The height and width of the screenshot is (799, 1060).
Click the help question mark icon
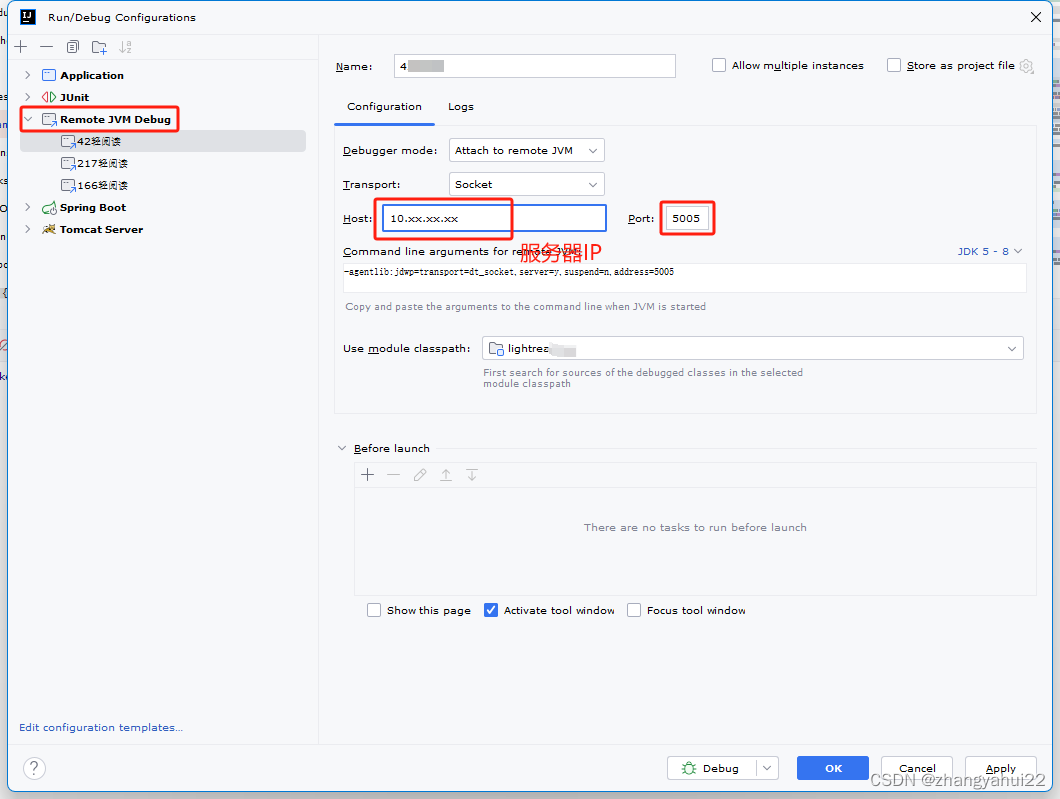point(34,768)
